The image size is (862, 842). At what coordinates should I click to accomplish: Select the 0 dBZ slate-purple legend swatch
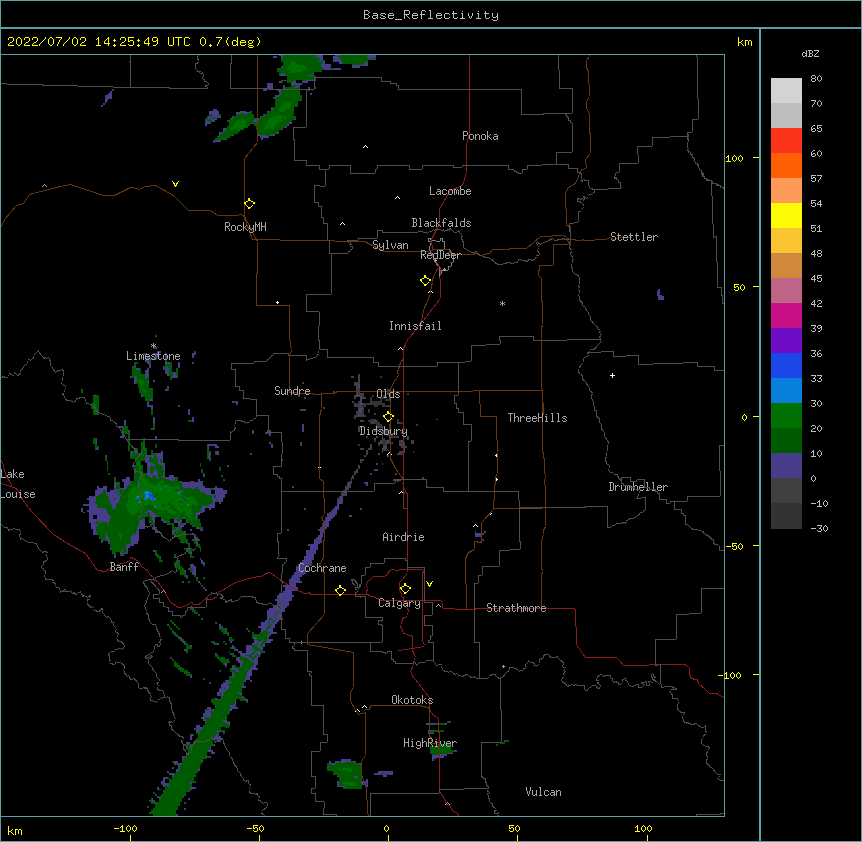pos(786,466)
